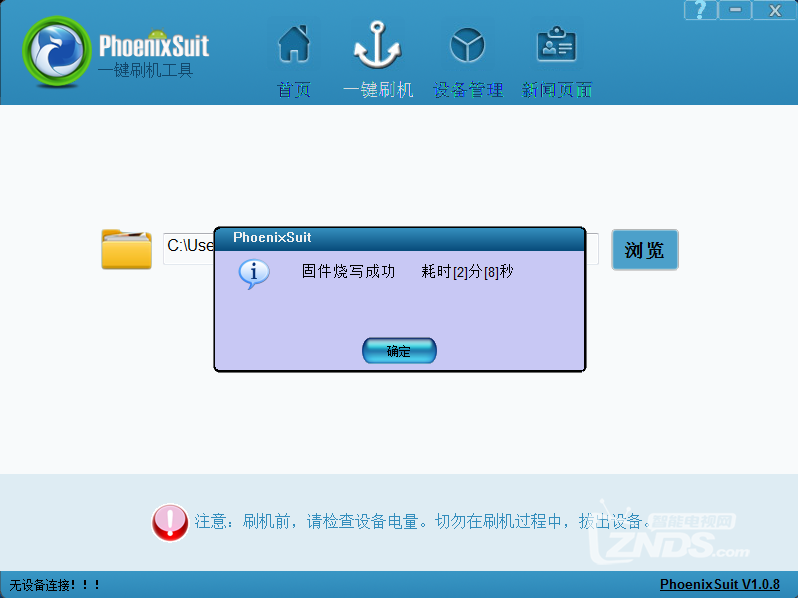Click the house-shaped Home icon
Screen dimensions: 798x598
click(293, 44)
